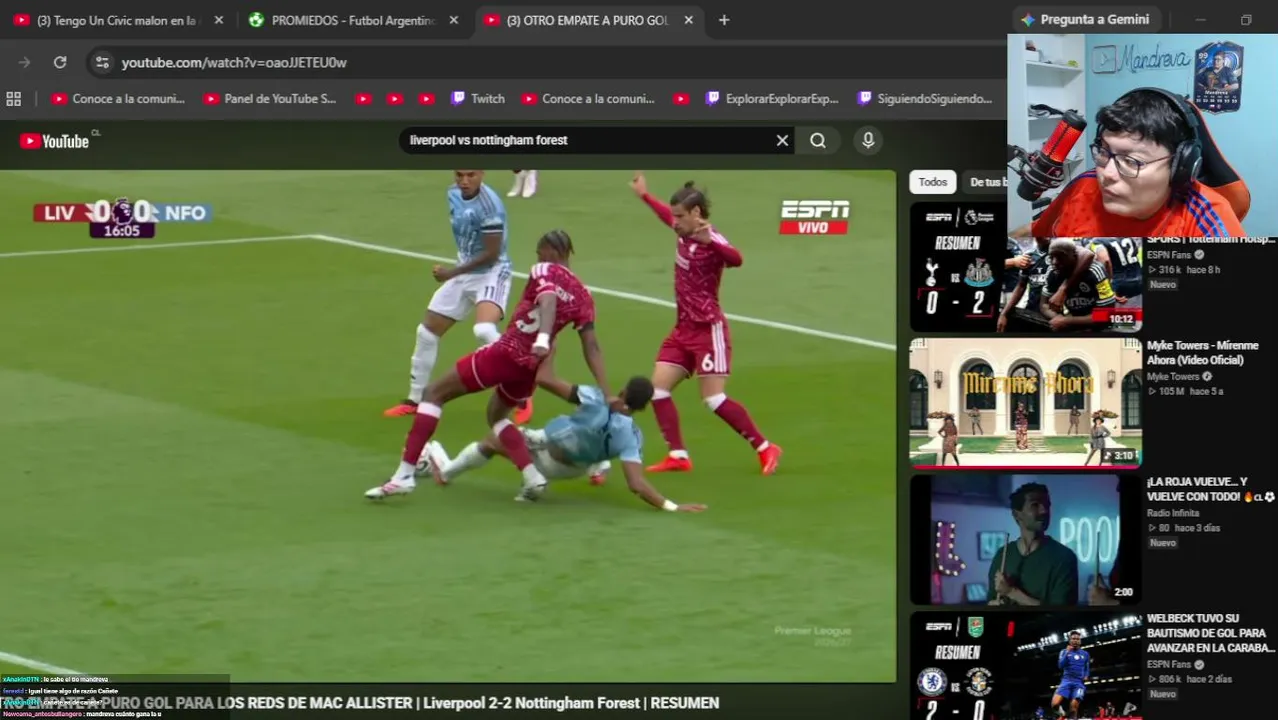Open the first 'Conoce a la comuni...' bookmark
Screen dimensions: 1278x720
coord(118,99)
